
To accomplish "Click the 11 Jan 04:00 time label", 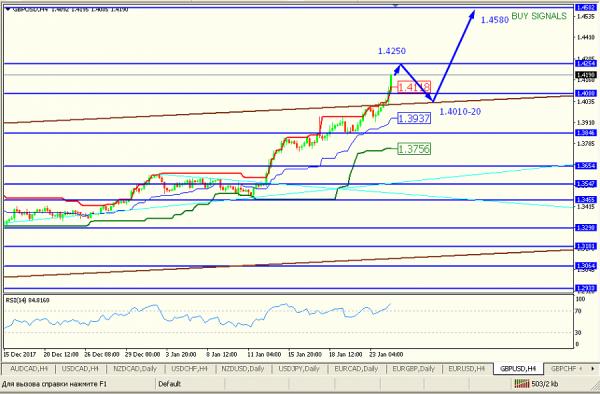I will click(x=264, y=355).
